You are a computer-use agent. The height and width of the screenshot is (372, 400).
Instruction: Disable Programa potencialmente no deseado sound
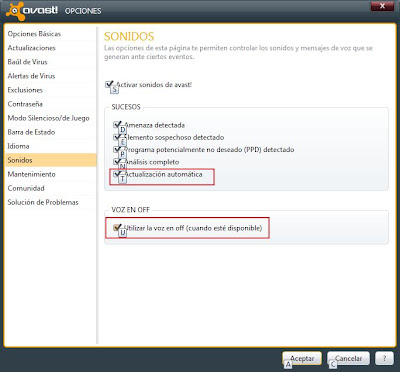[x=117, y=150]
